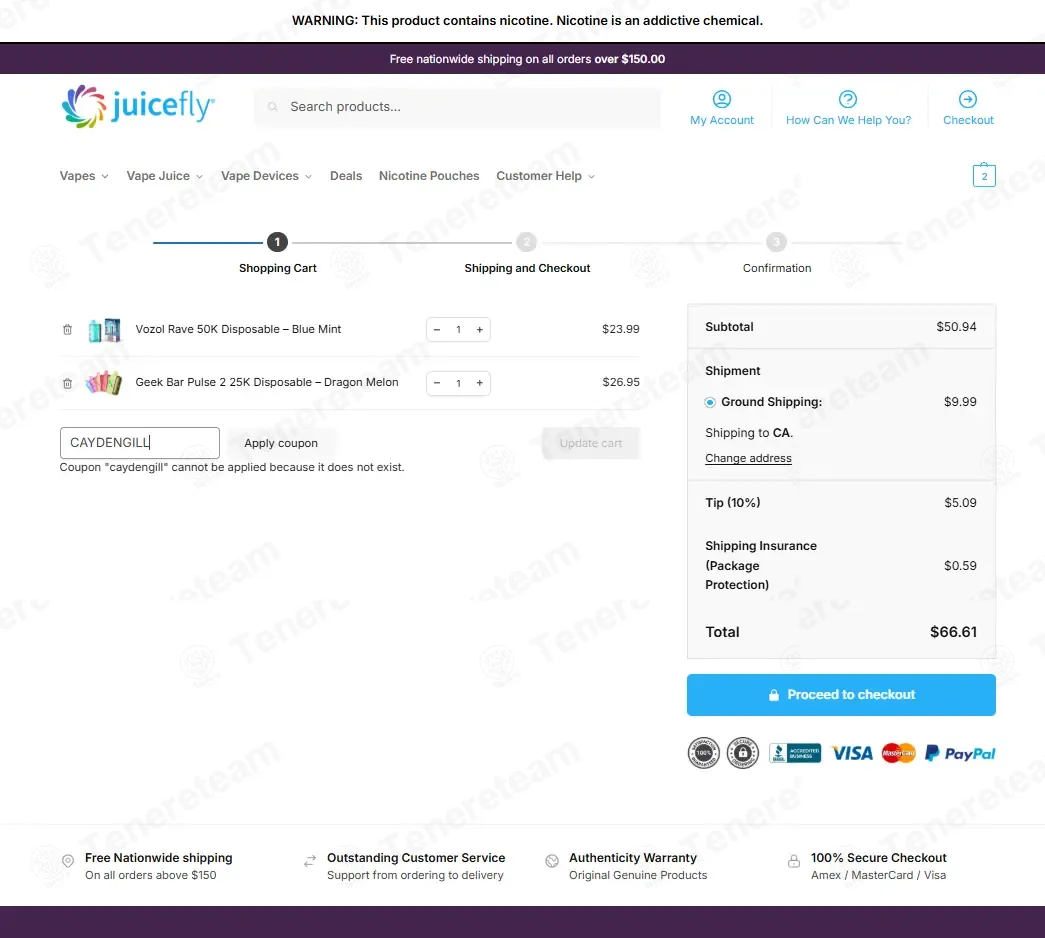
Task: Open the Nicotine Pouches menu item
Action: click(429, 176)
